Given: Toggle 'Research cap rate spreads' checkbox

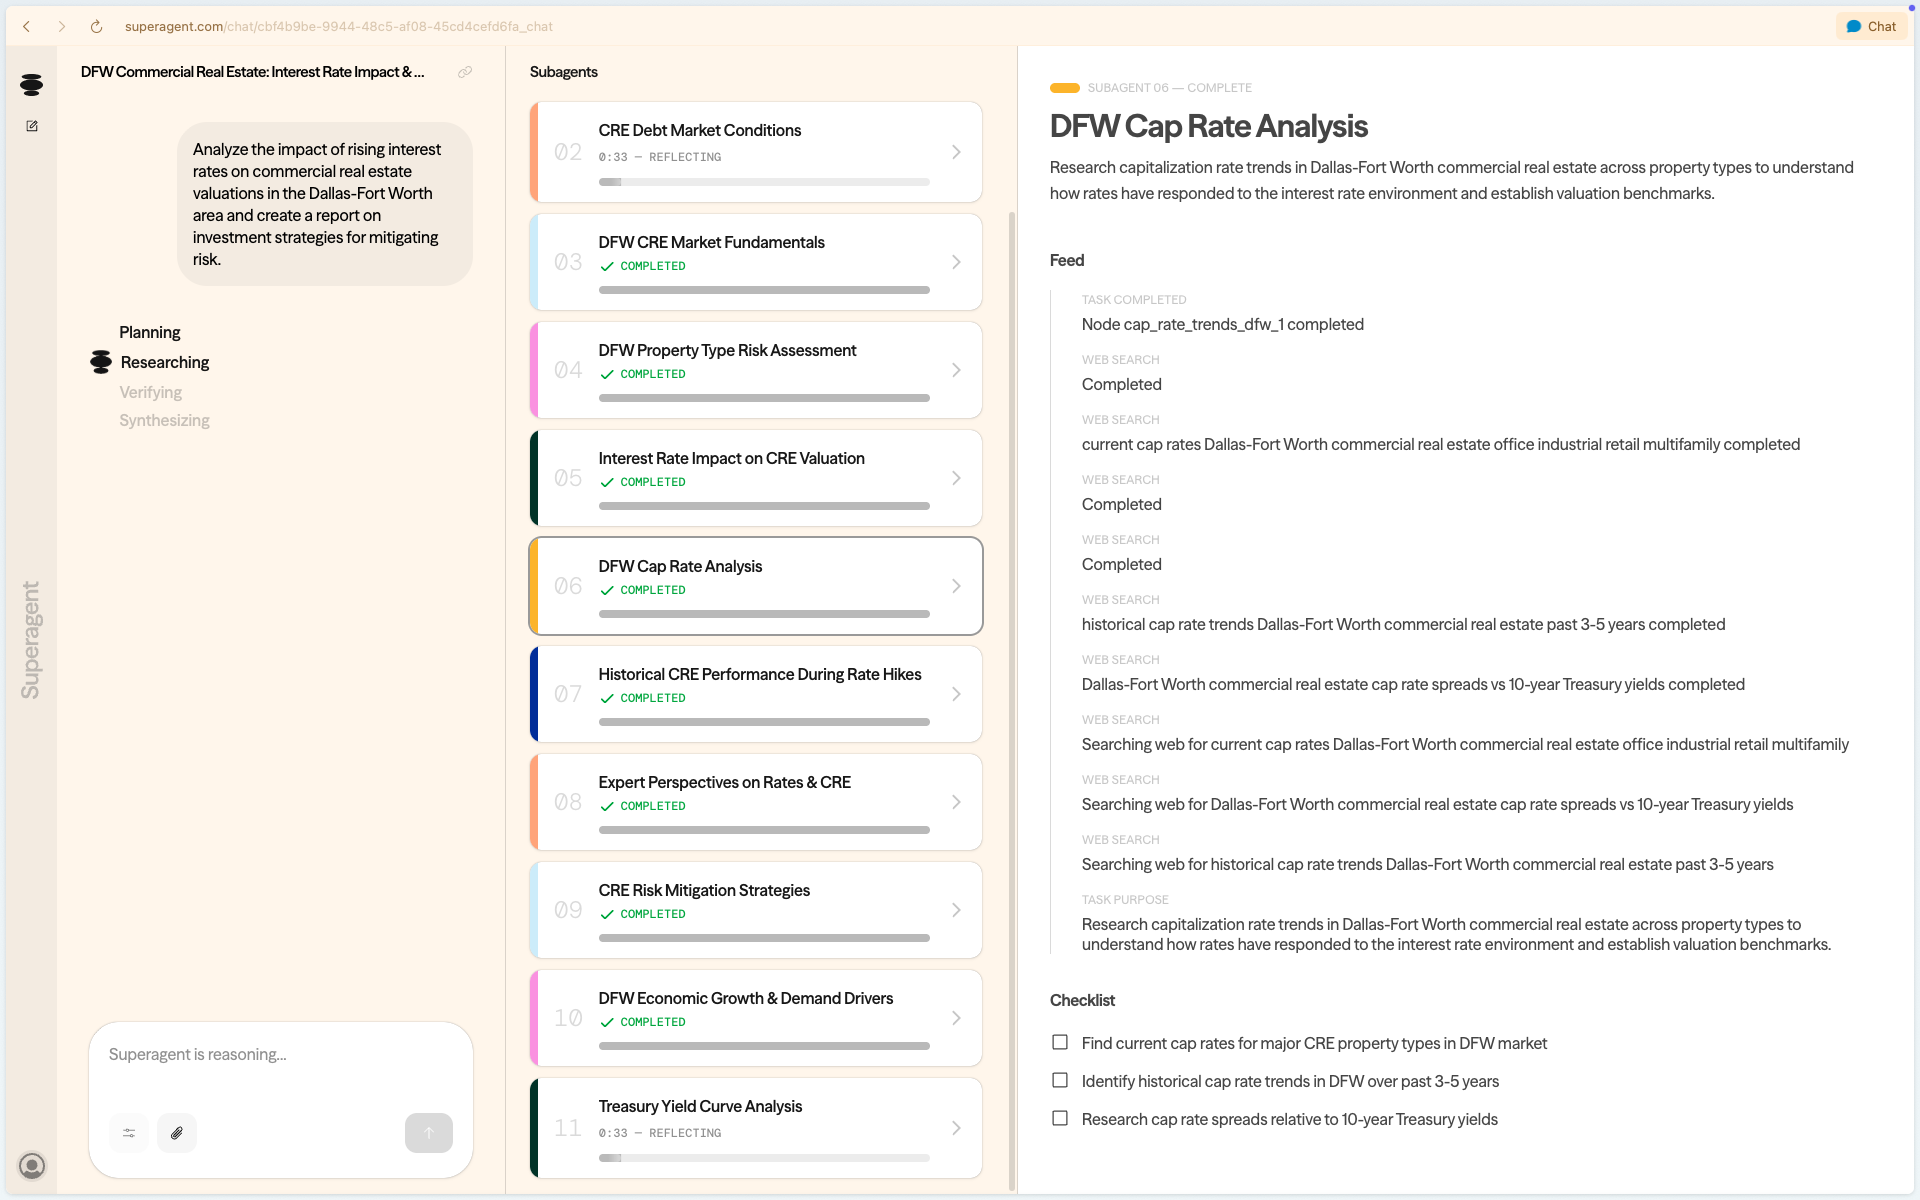Looking at the screenshot, I should tap(1060, 1118).
